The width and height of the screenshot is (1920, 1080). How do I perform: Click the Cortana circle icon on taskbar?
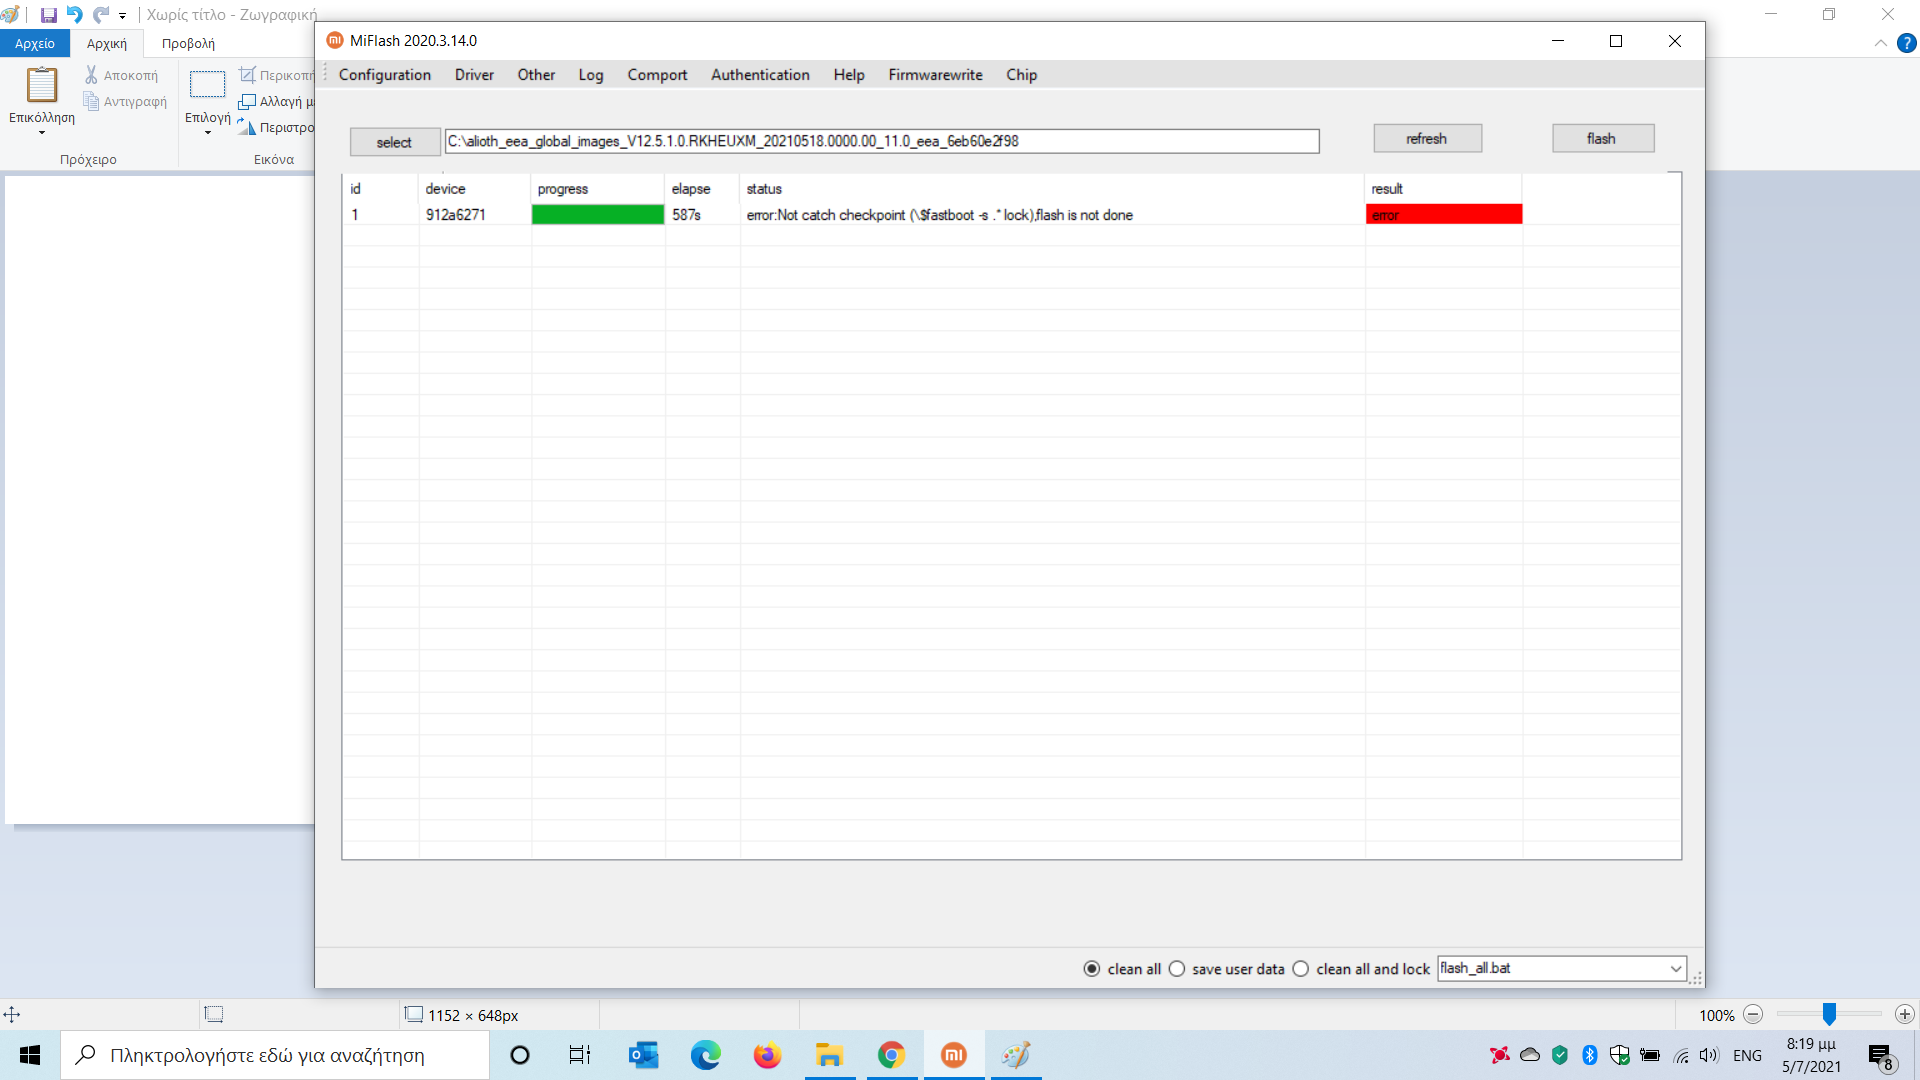coord(520,1055)
